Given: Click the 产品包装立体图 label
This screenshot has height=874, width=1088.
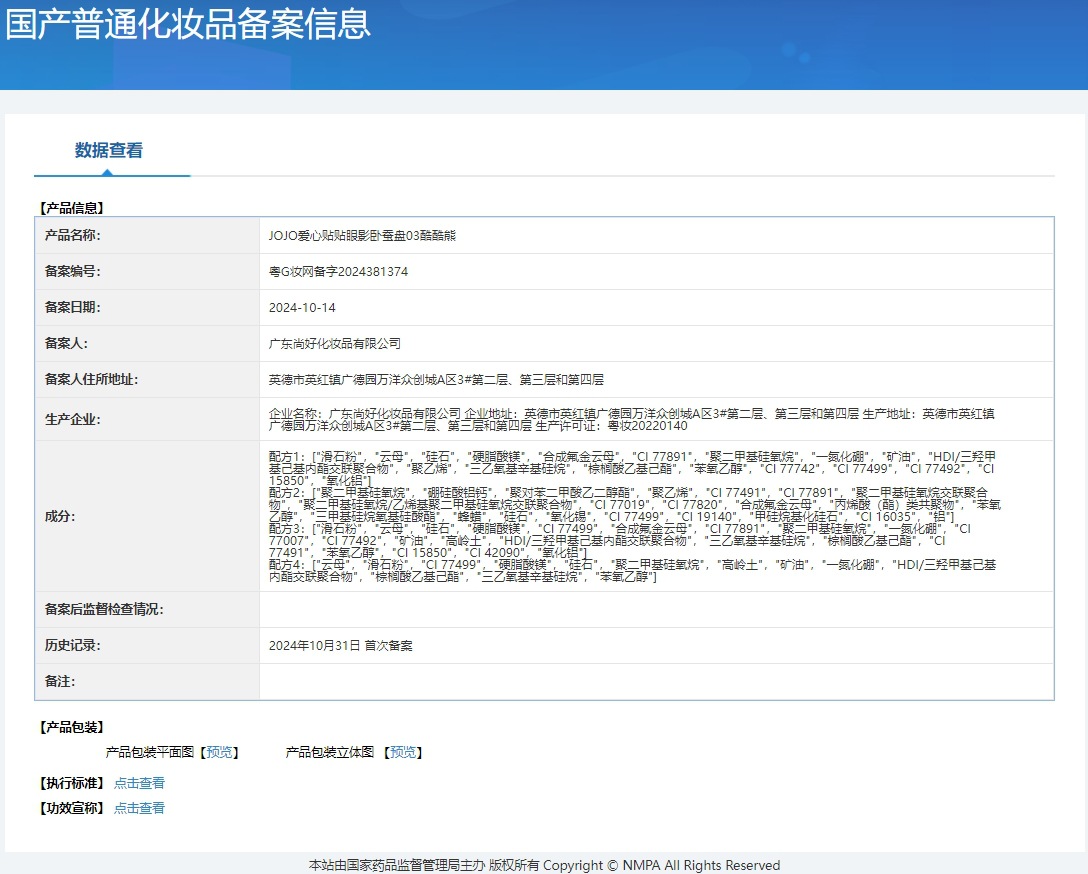Looking at the screenshot, I should (330, 752).
